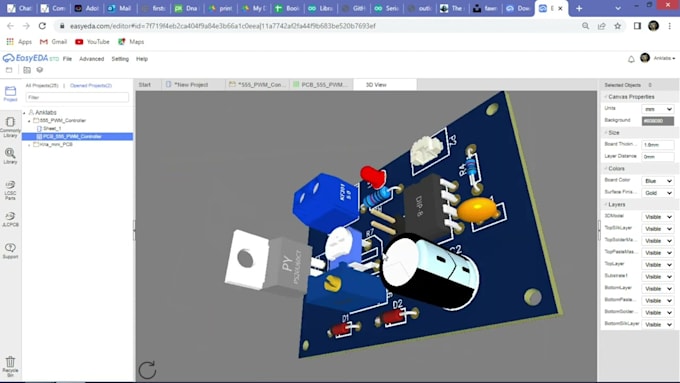
Task: Open the Maps bookmark
Action: point(131,42)
